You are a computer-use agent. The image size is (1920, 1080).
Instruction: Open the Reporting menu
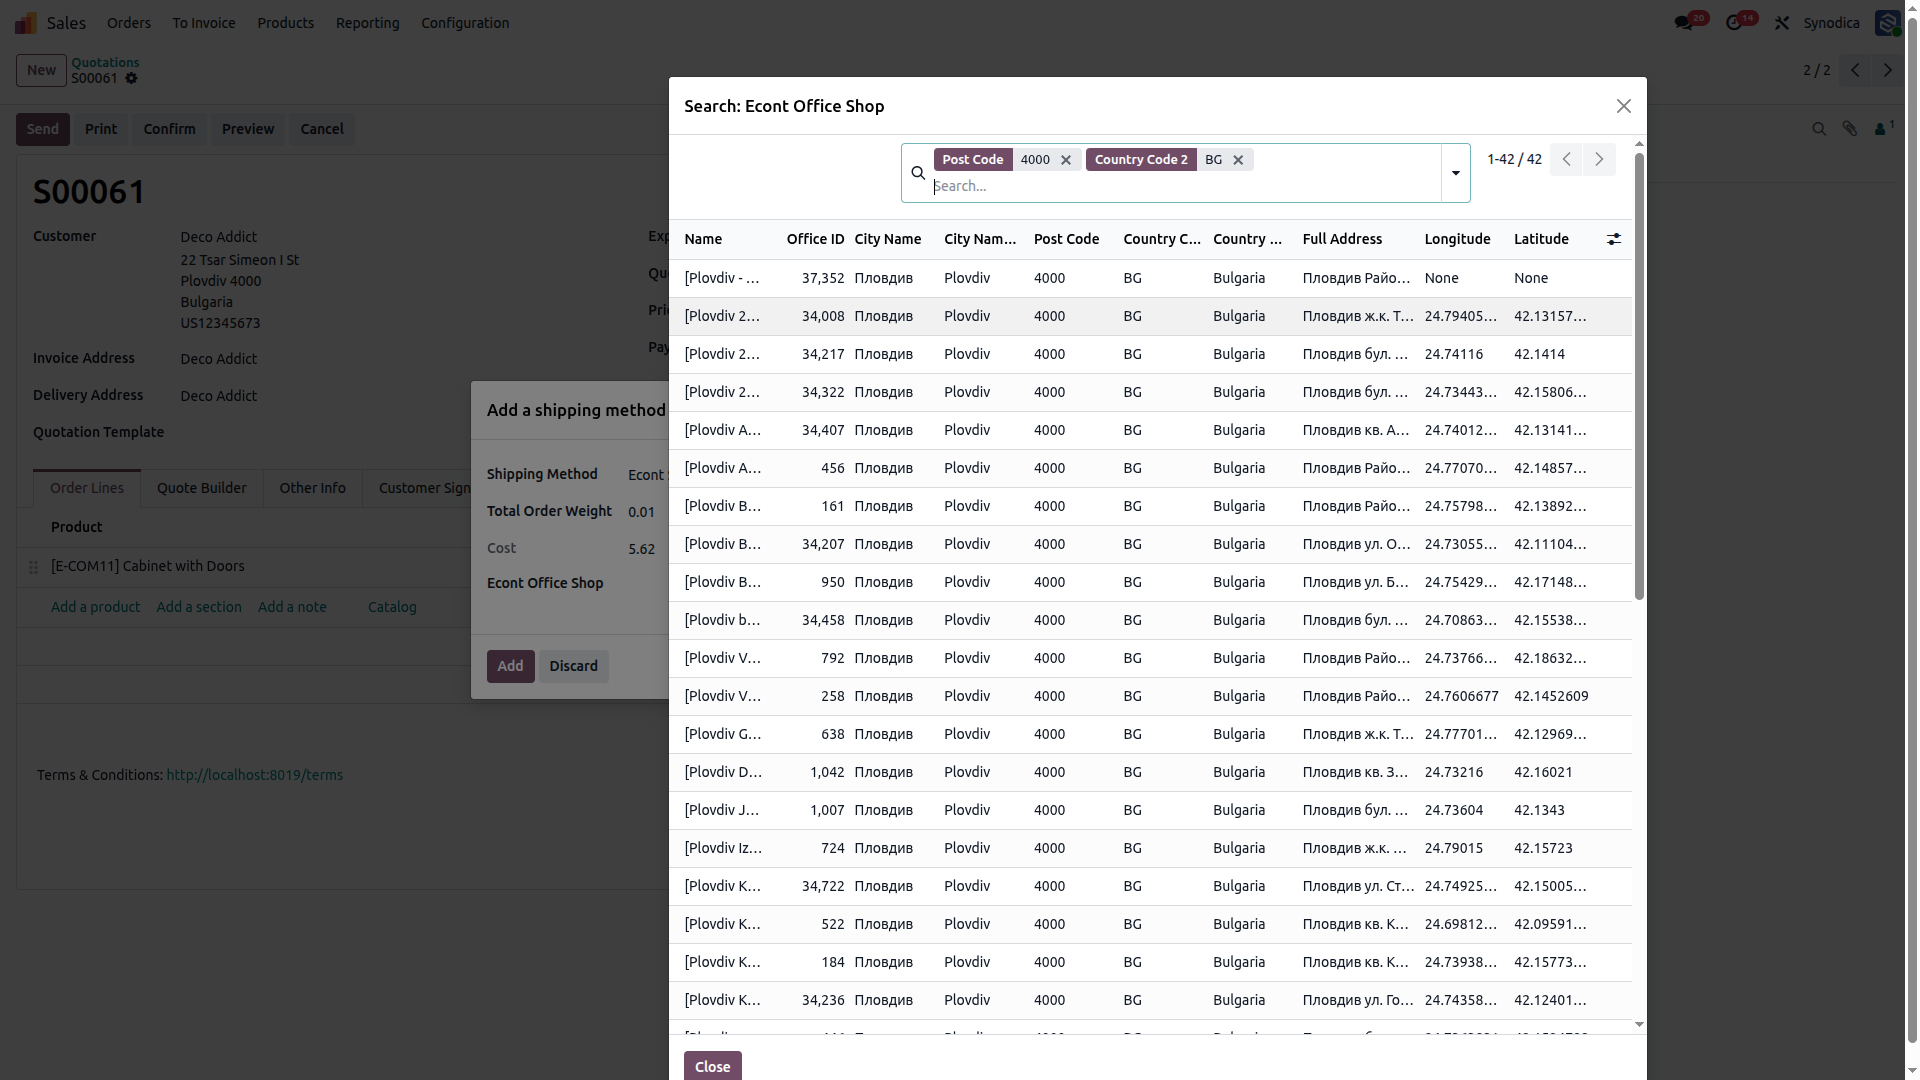pyautogui.click(x=367, y=22)
